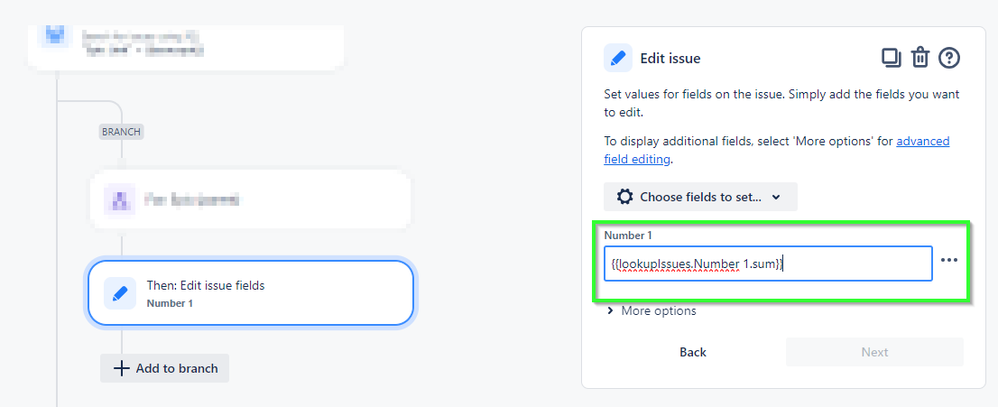The image size is (998, 407).
Task: Click the trigger icon at top of rule
Action: tap(55, 37)
